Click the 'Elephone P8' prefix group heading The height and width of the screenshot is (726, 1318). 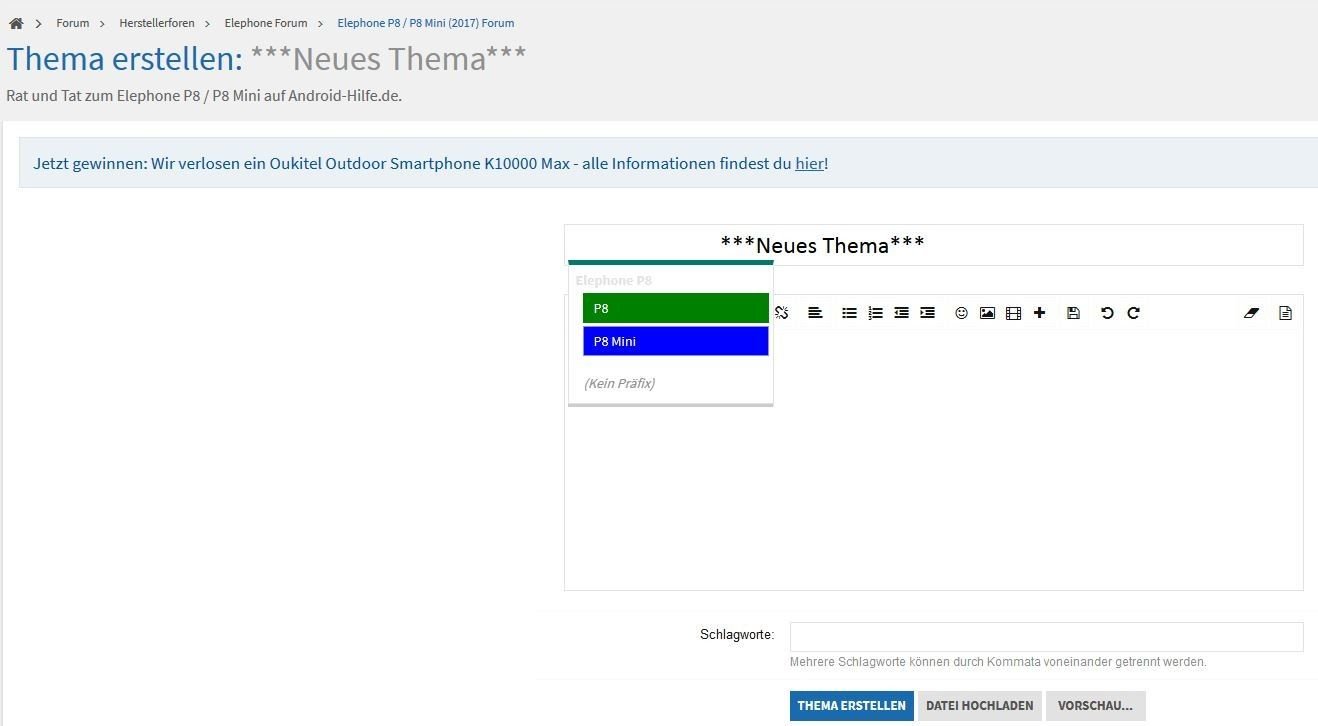[613, 280]
